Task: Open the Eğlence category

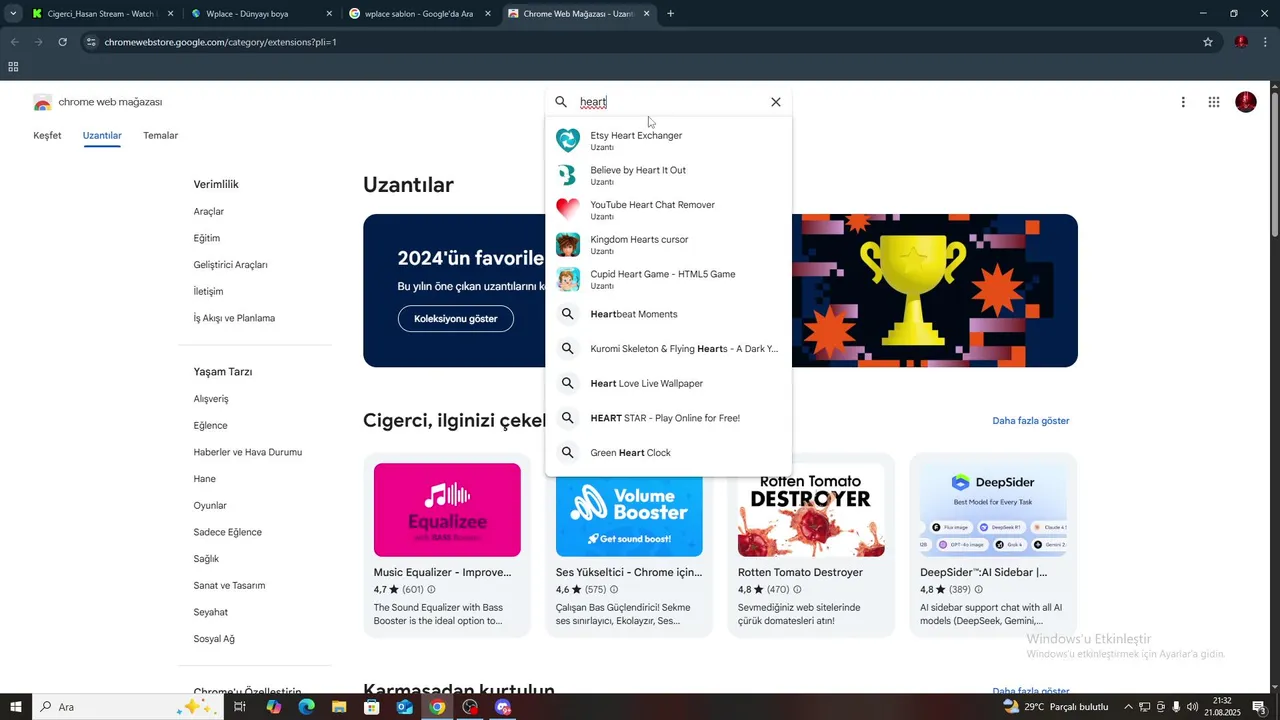Action: coord(210,426)
